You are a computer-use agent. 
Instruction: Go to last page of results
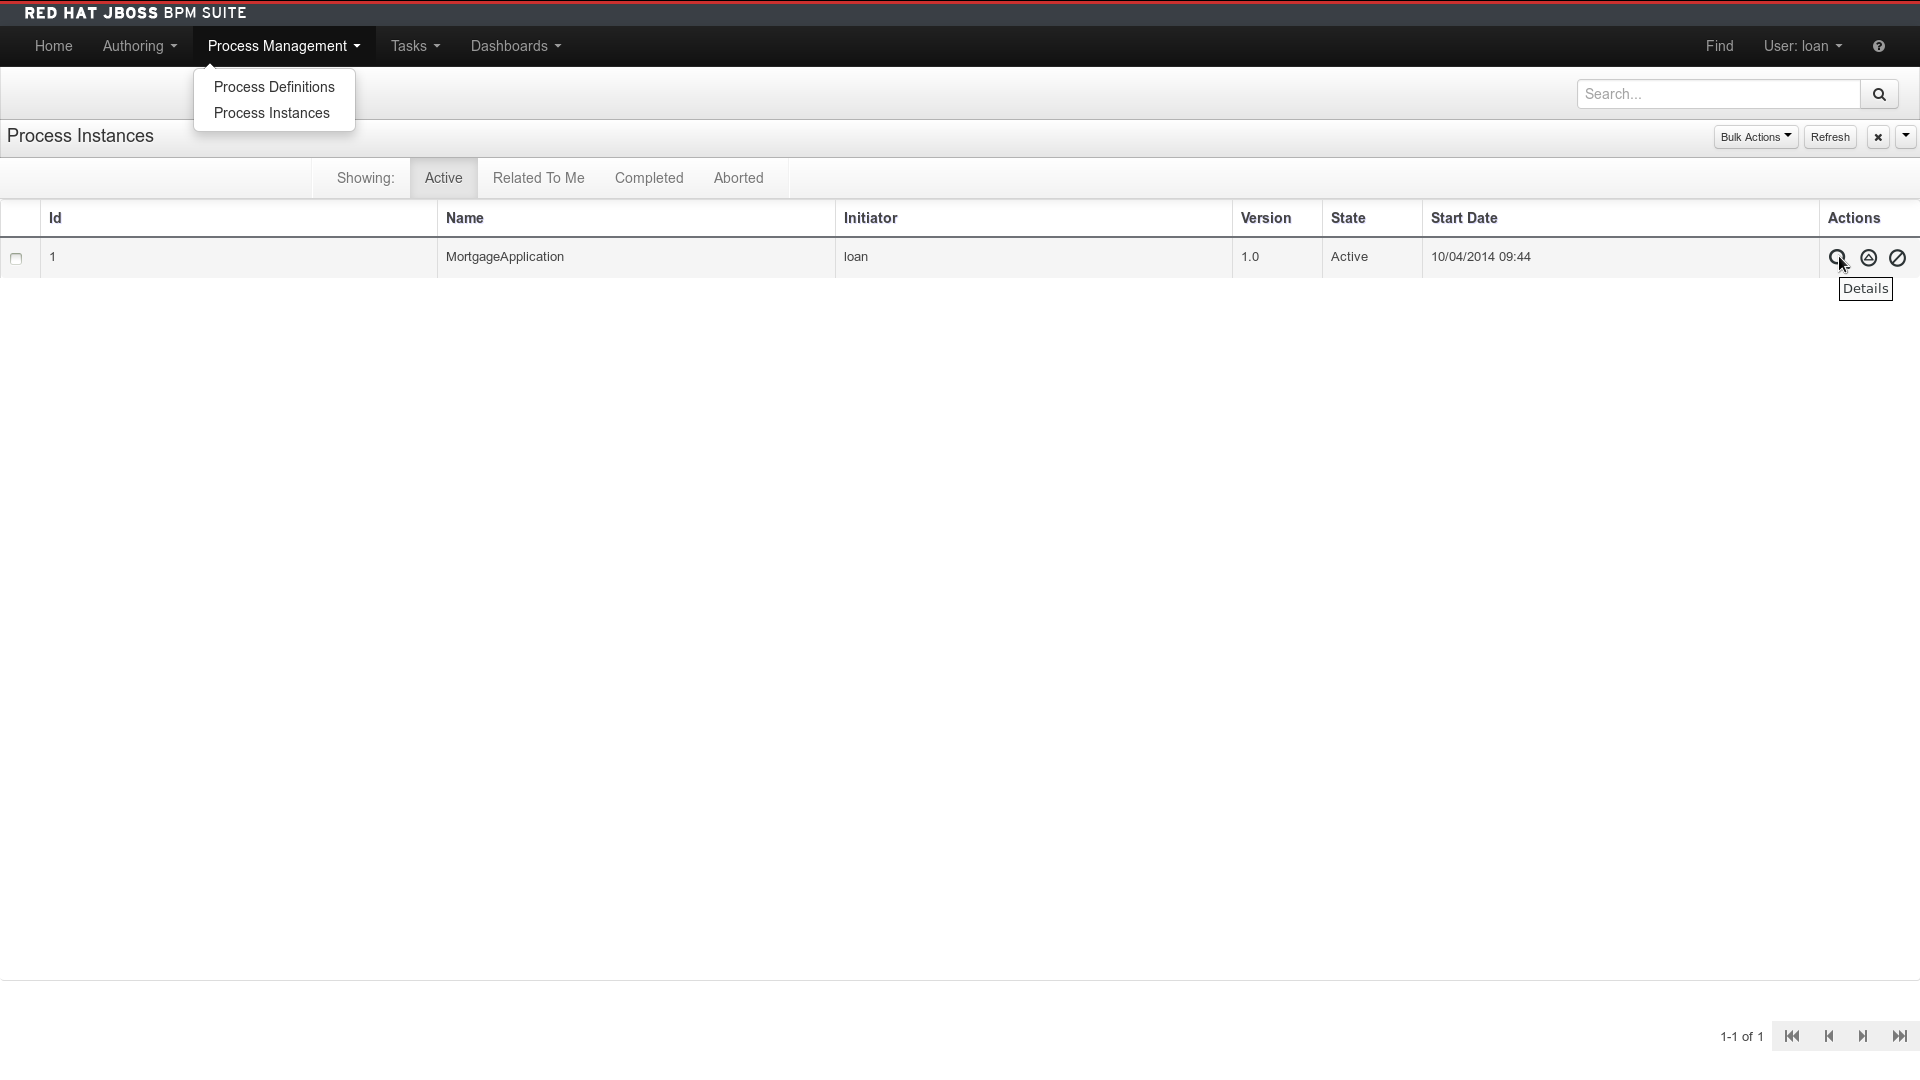point(1899,1036)
